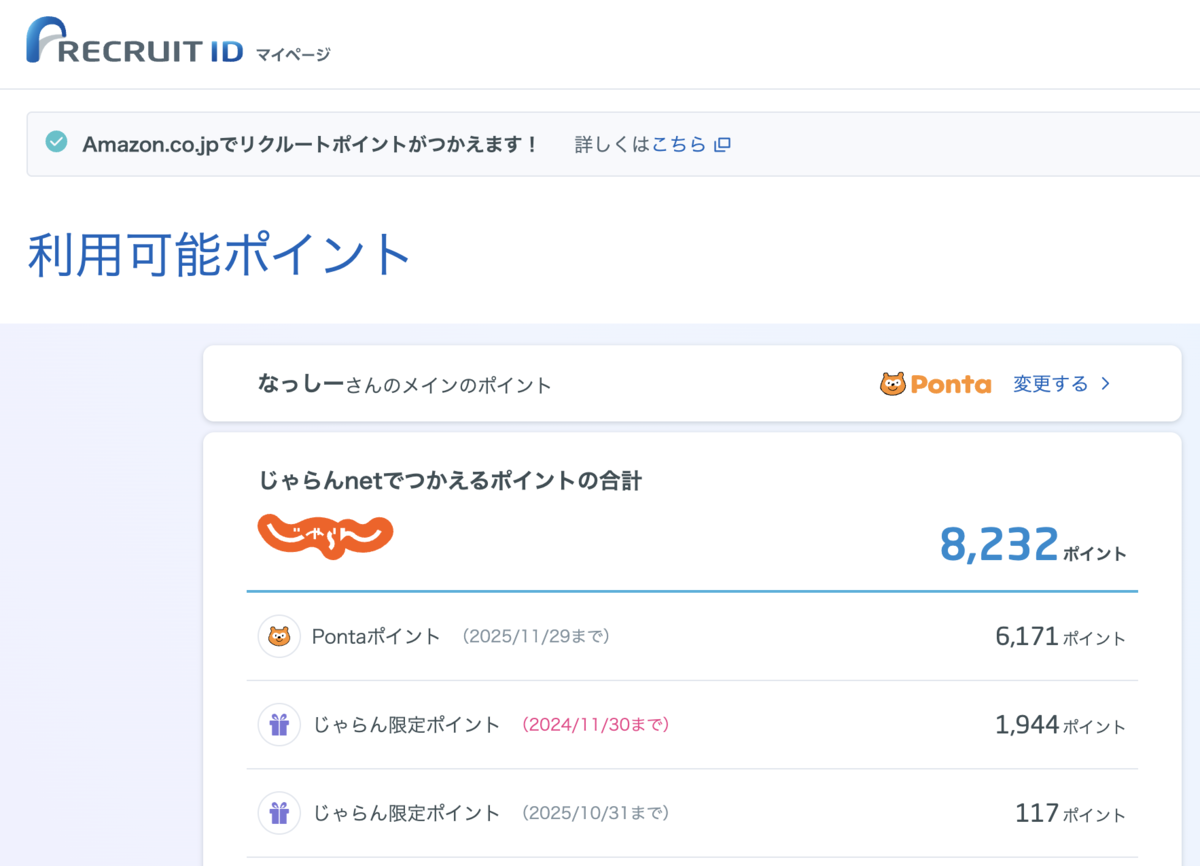Click the teal checkmark notice icon

point(57,142)
